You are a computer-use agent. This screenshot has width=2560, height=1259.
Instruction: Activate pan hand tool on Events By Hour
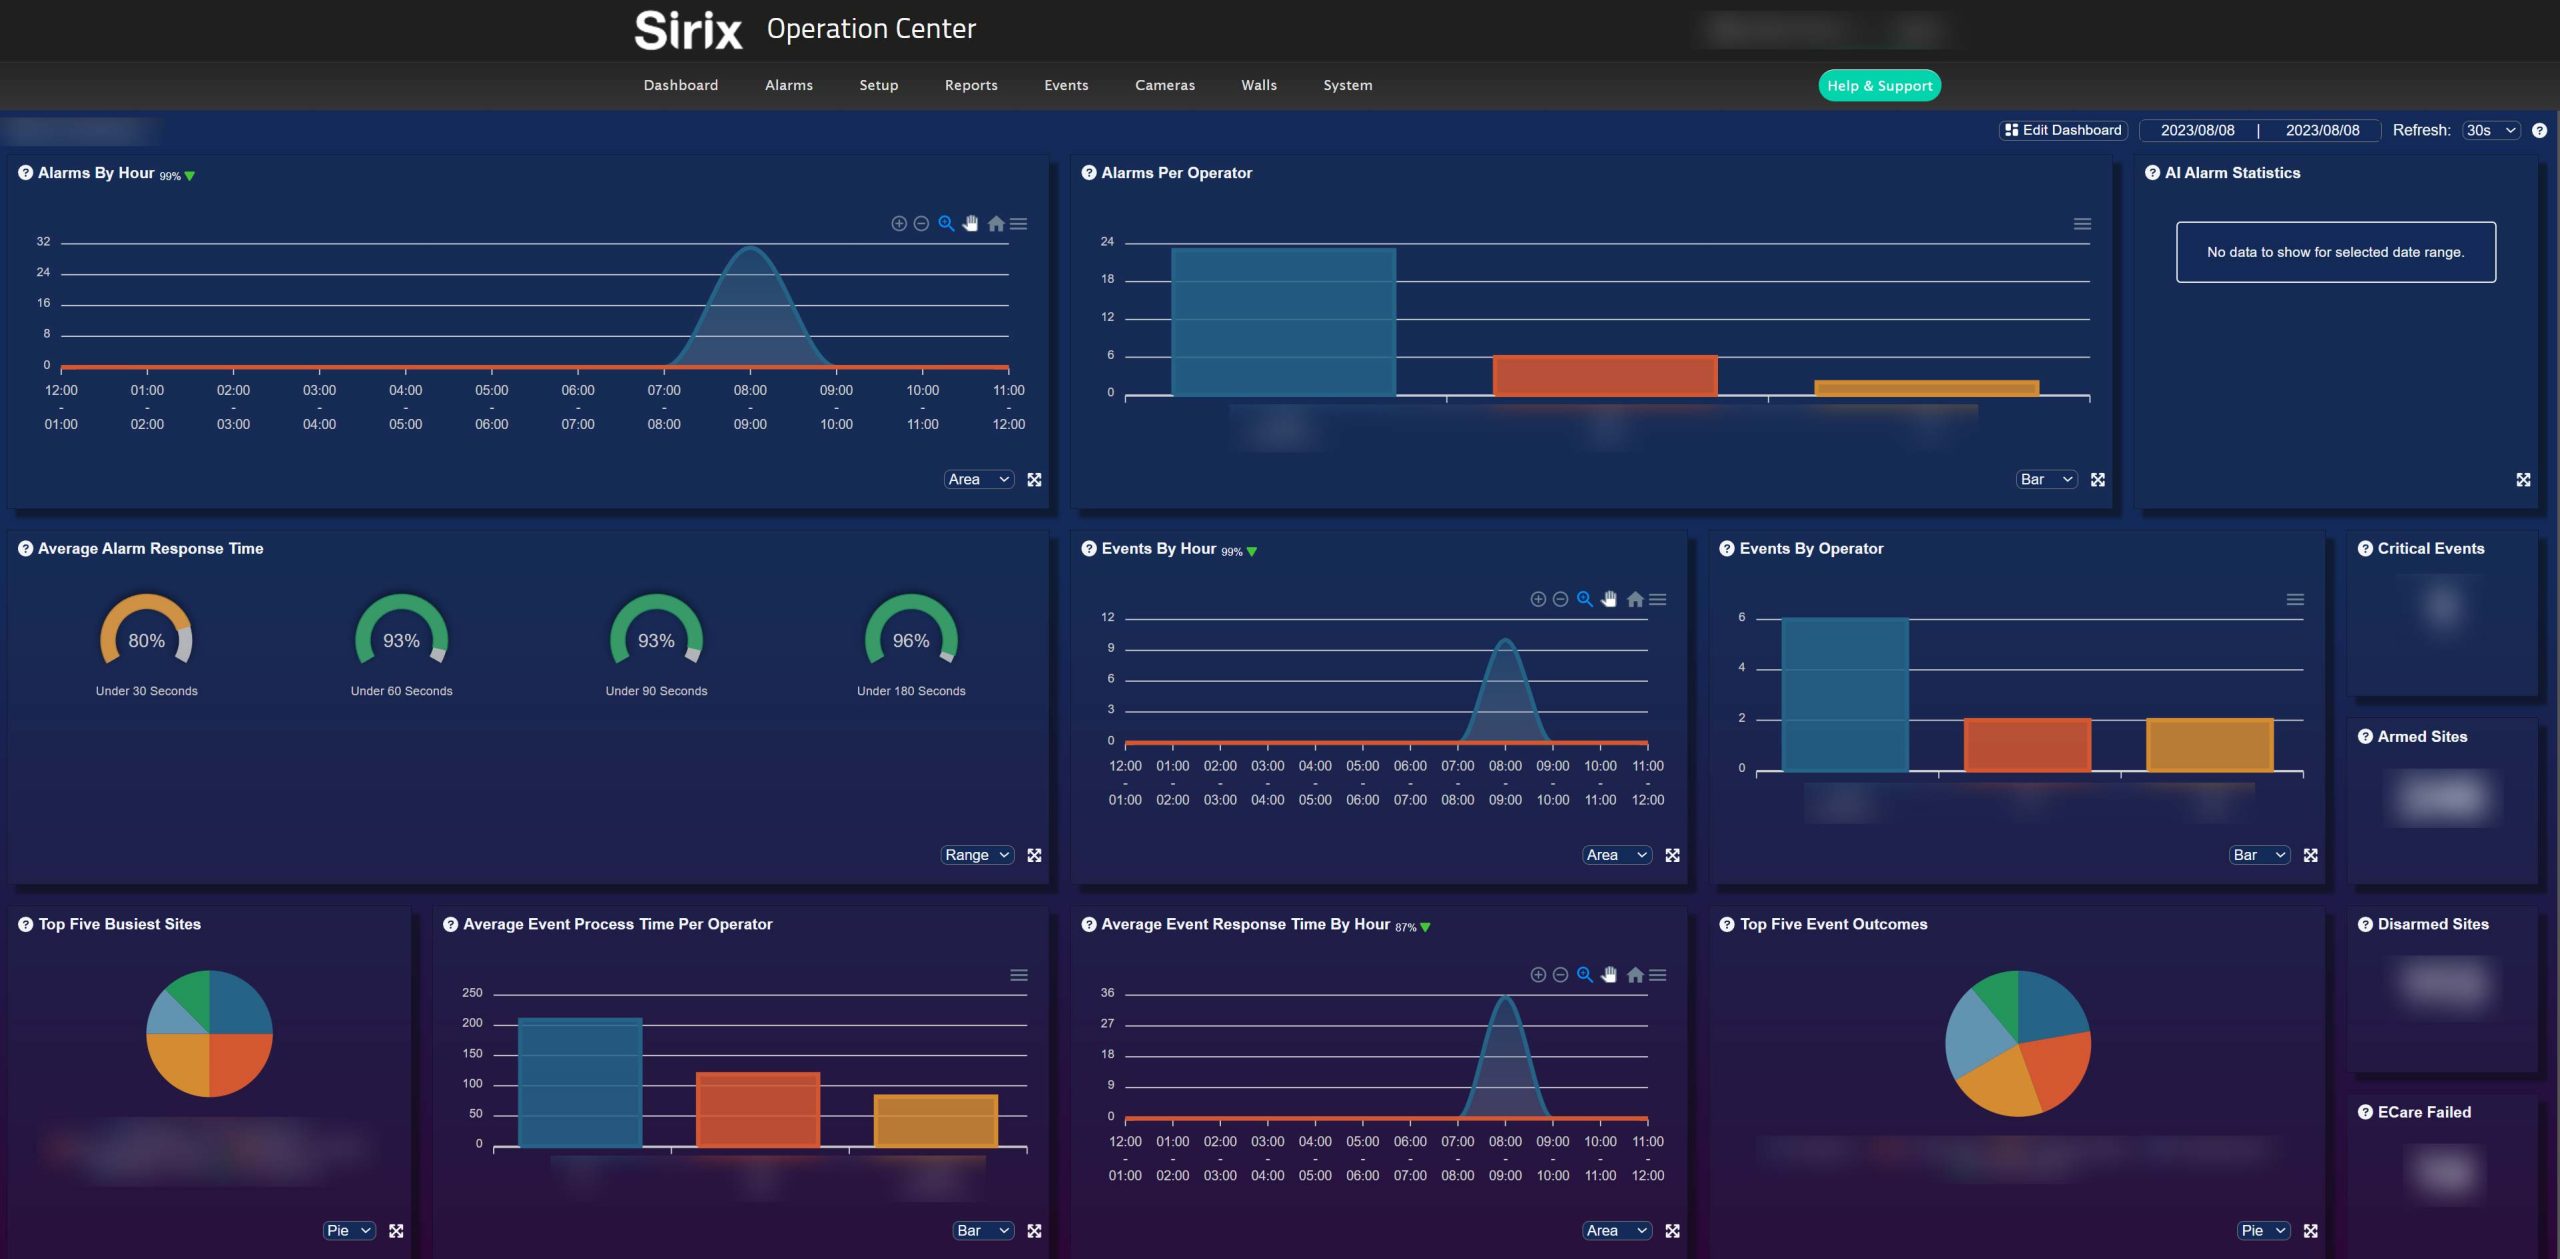click(1609, 600)
